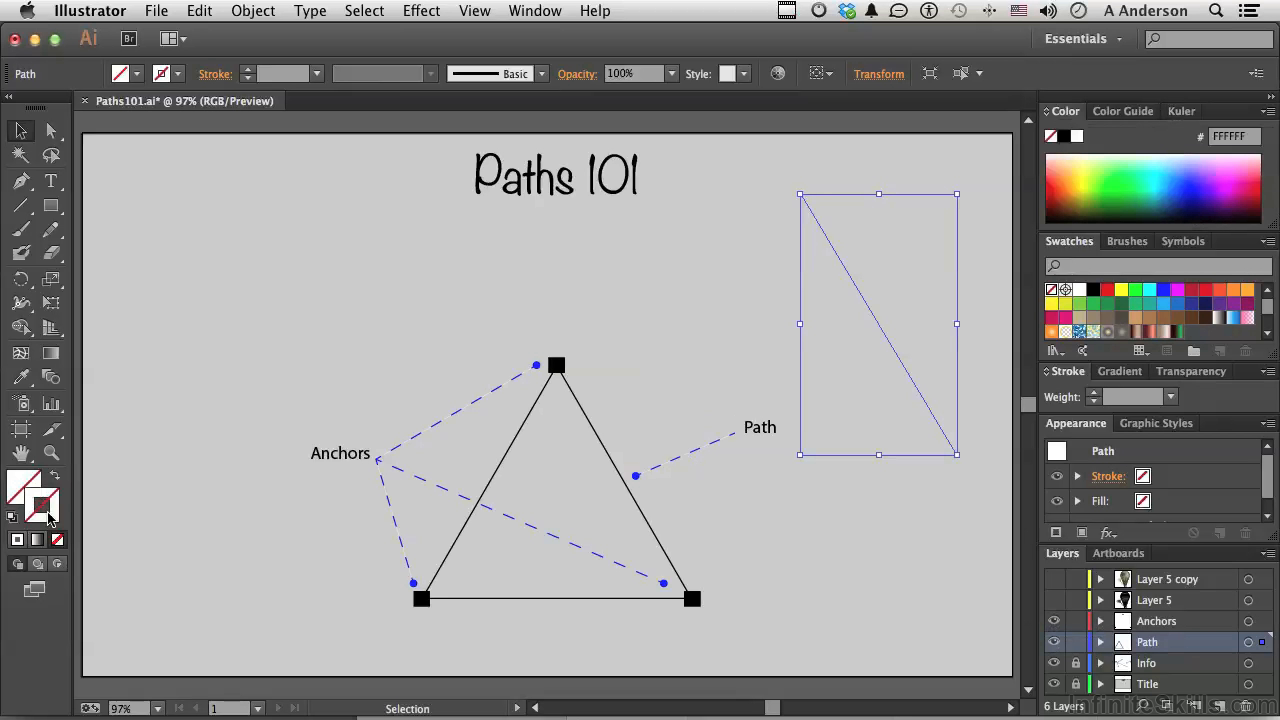Viewport: 1280px width, 720px height.
Task: Expand the Stroke attribute in Appearance
Action: click(x=1078, y=476)
